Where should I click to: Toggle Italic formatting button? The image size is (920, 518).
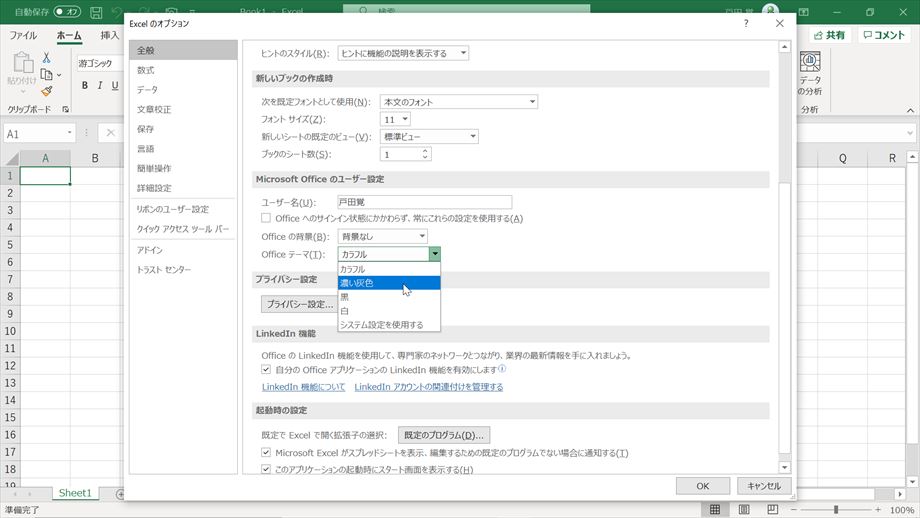tap(100, 86)
